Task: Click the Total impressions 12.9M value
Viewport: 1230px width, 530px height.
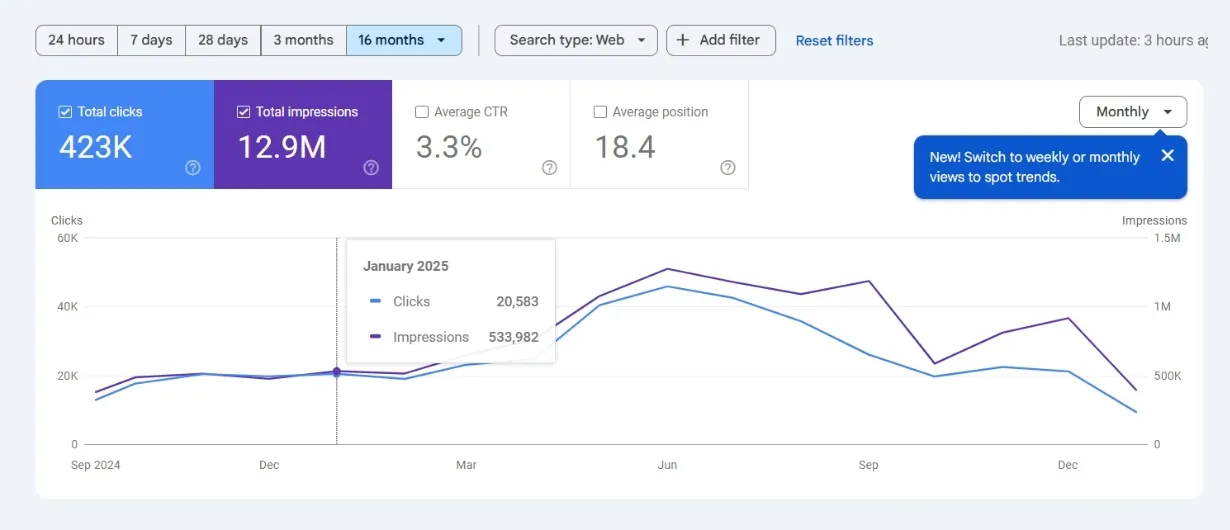Action: [x=282, y=148]
